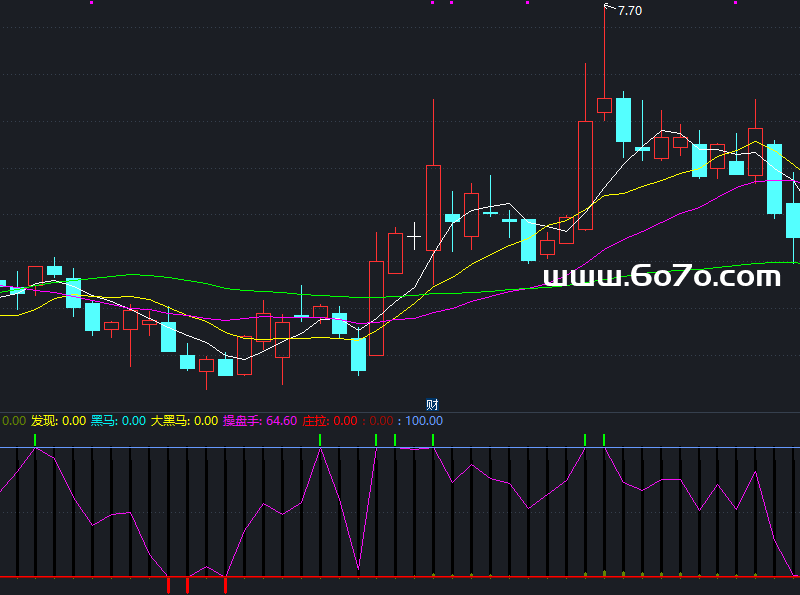The image size is (800, 595).
Task: Select the yellow 大黑马 indicator label
Action: (170, 421)
